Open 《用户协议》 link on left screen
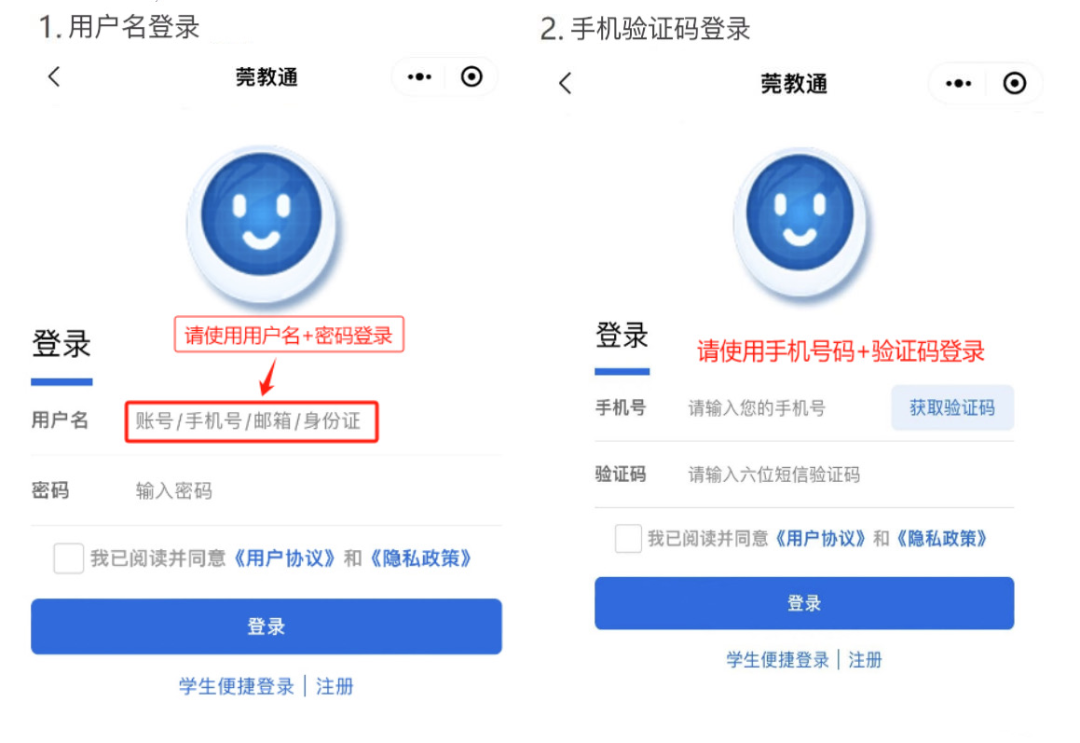 pyautogui.click(x=284, y=558)
